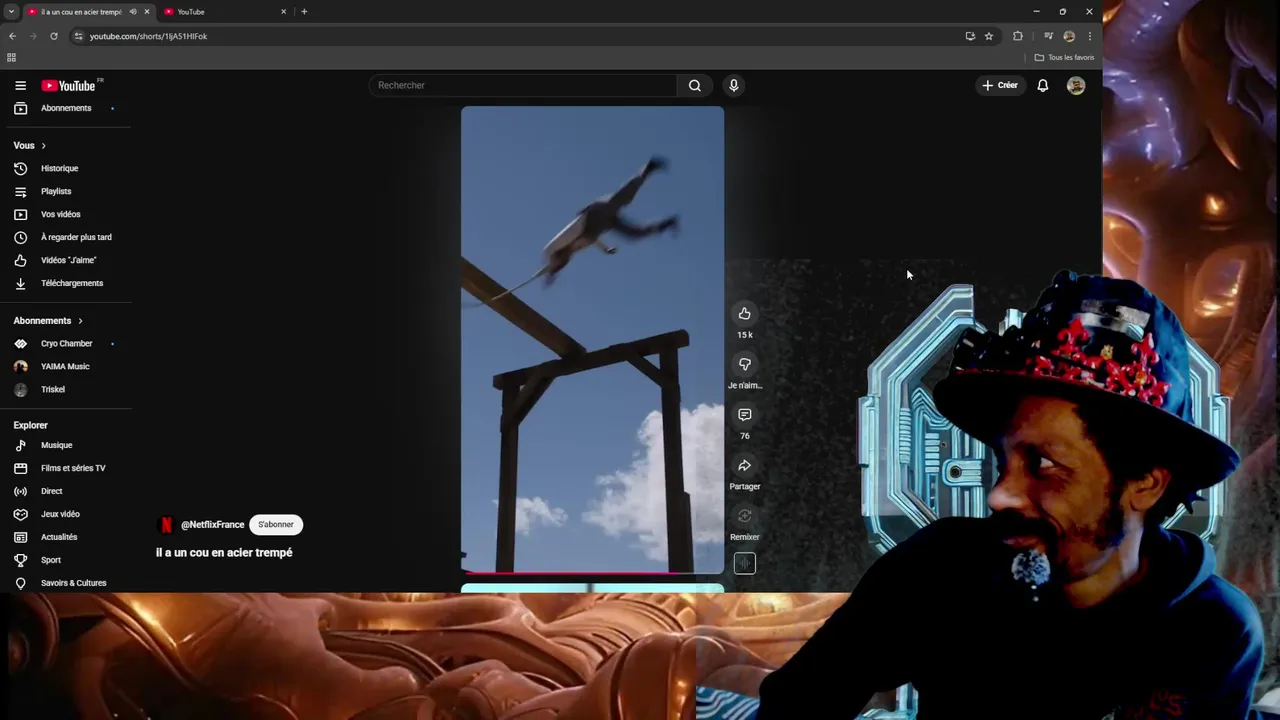1280x720 pixels.
Task: Open Tous les favoris bookmarks folder
Action: click(1065, 57)
